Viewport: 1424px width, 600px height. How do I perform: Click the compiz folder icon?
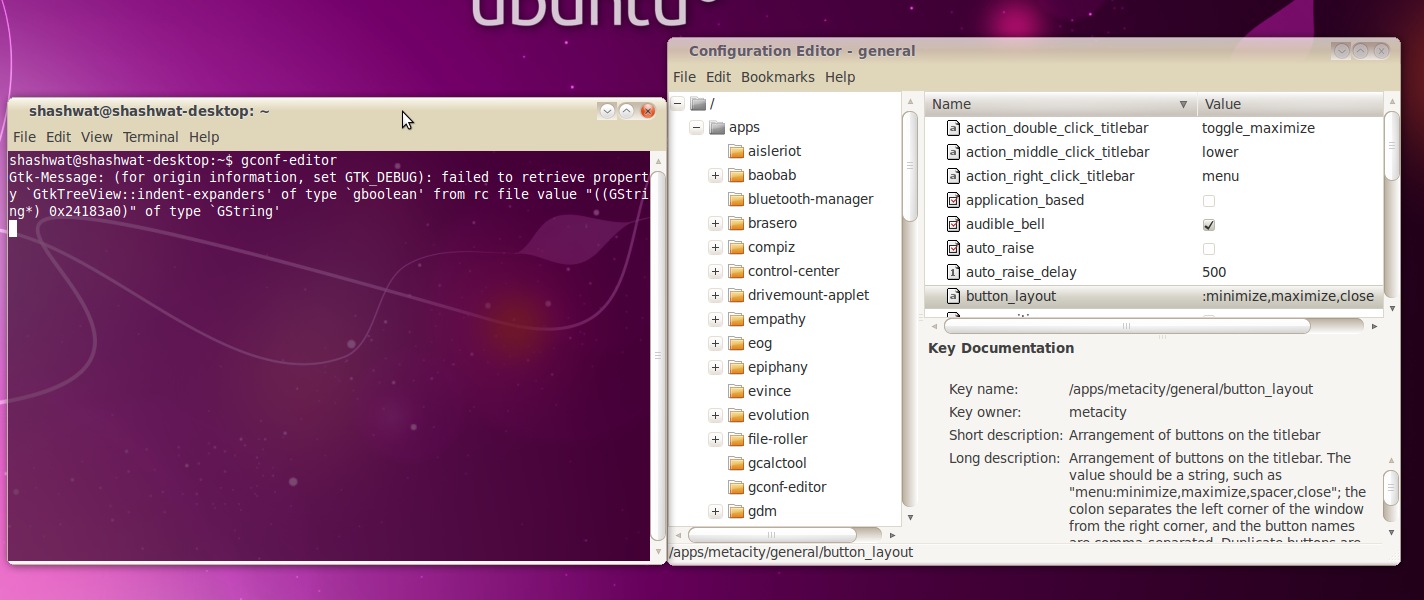point(736,248)
